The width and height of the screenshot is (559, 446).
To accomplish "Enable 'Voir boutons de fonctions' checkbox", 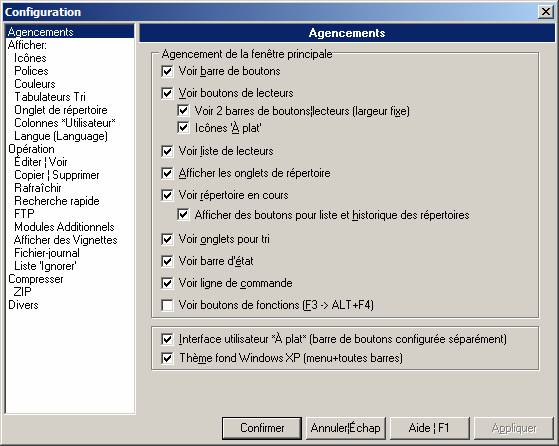I will (x=167, y=305).
